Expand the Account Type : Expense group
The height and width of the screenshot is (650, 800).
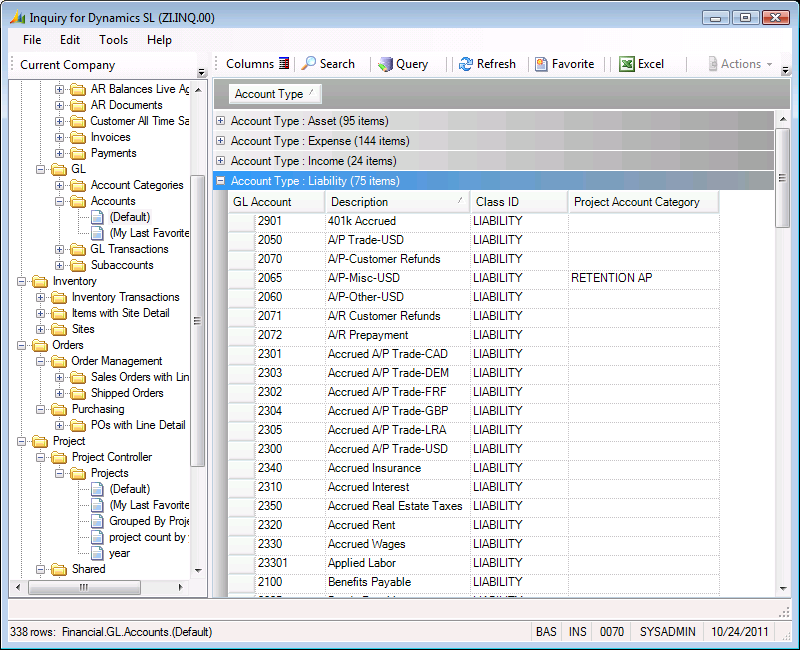pos(221,141)
